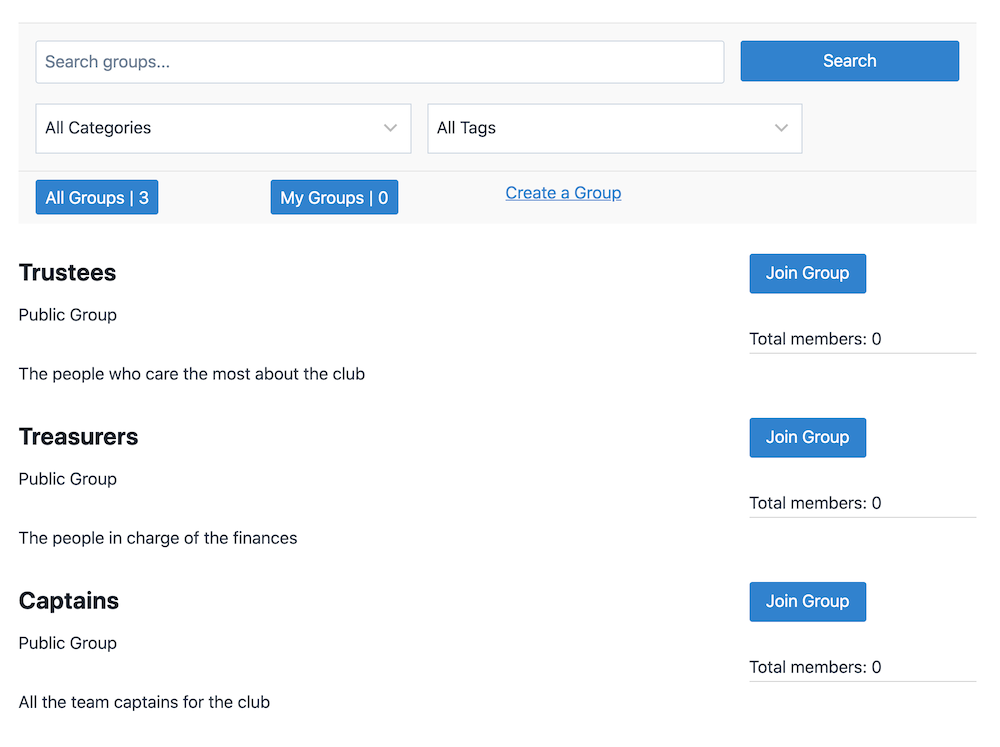Viewport: 1000px width, 747px height.
Task: Switch to the My Groups tab
Action: point(334,197)
